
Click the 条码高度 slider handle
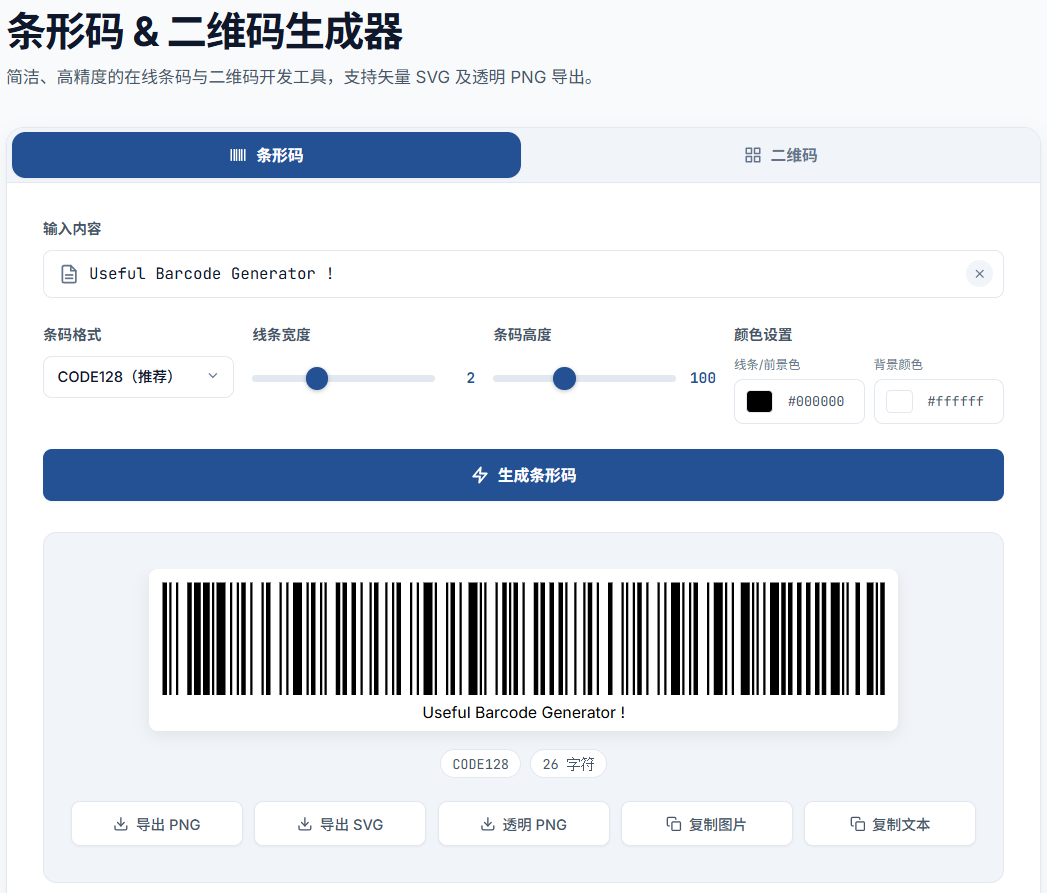pyautogui.click(x=564, y=378)
